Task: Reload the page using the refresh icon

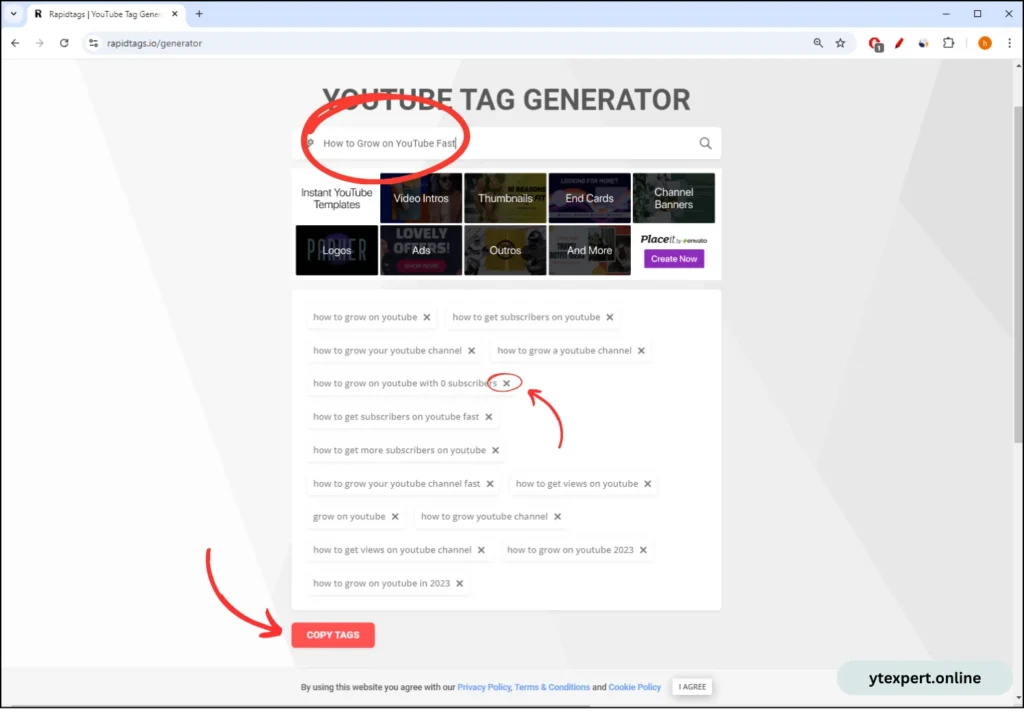Action: (x=63, y=43)
